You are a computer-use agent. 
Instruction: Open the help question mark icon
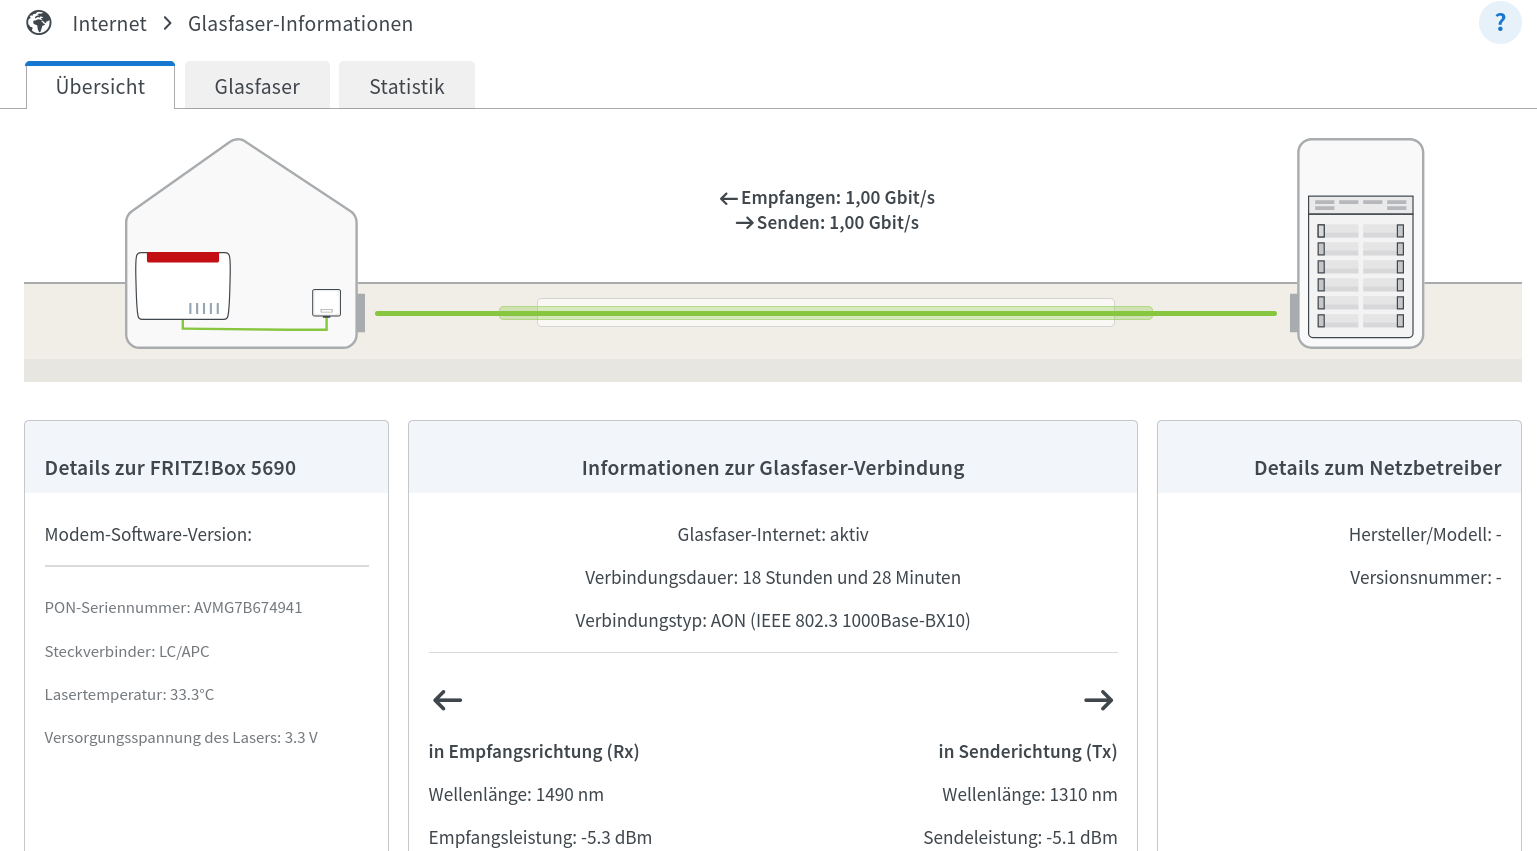1499,23
